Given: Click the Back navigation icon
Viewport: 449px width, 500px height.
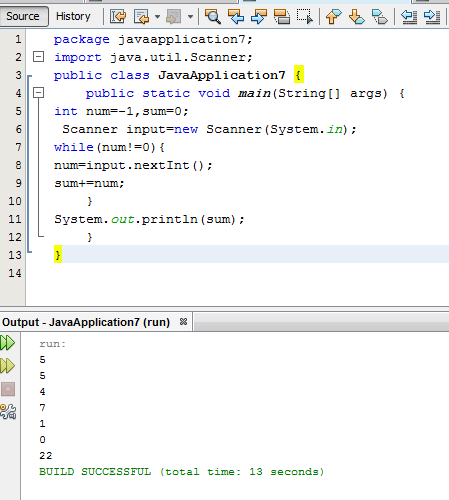Looking at the screenshot, I should pos(141,16).
